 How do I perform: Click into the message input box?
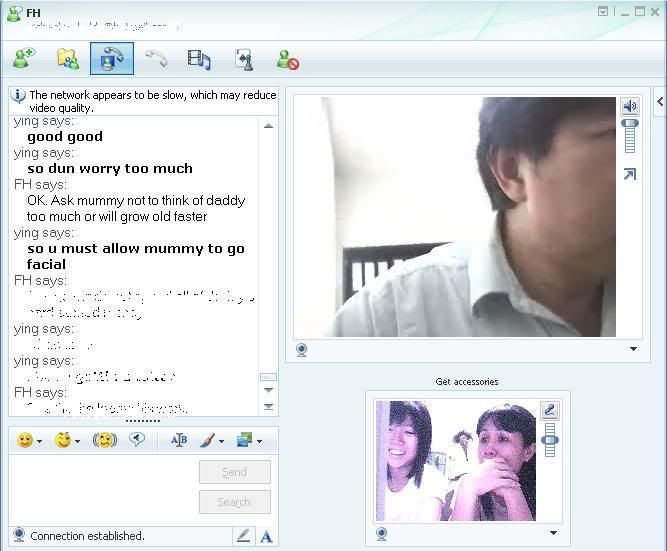102,489
